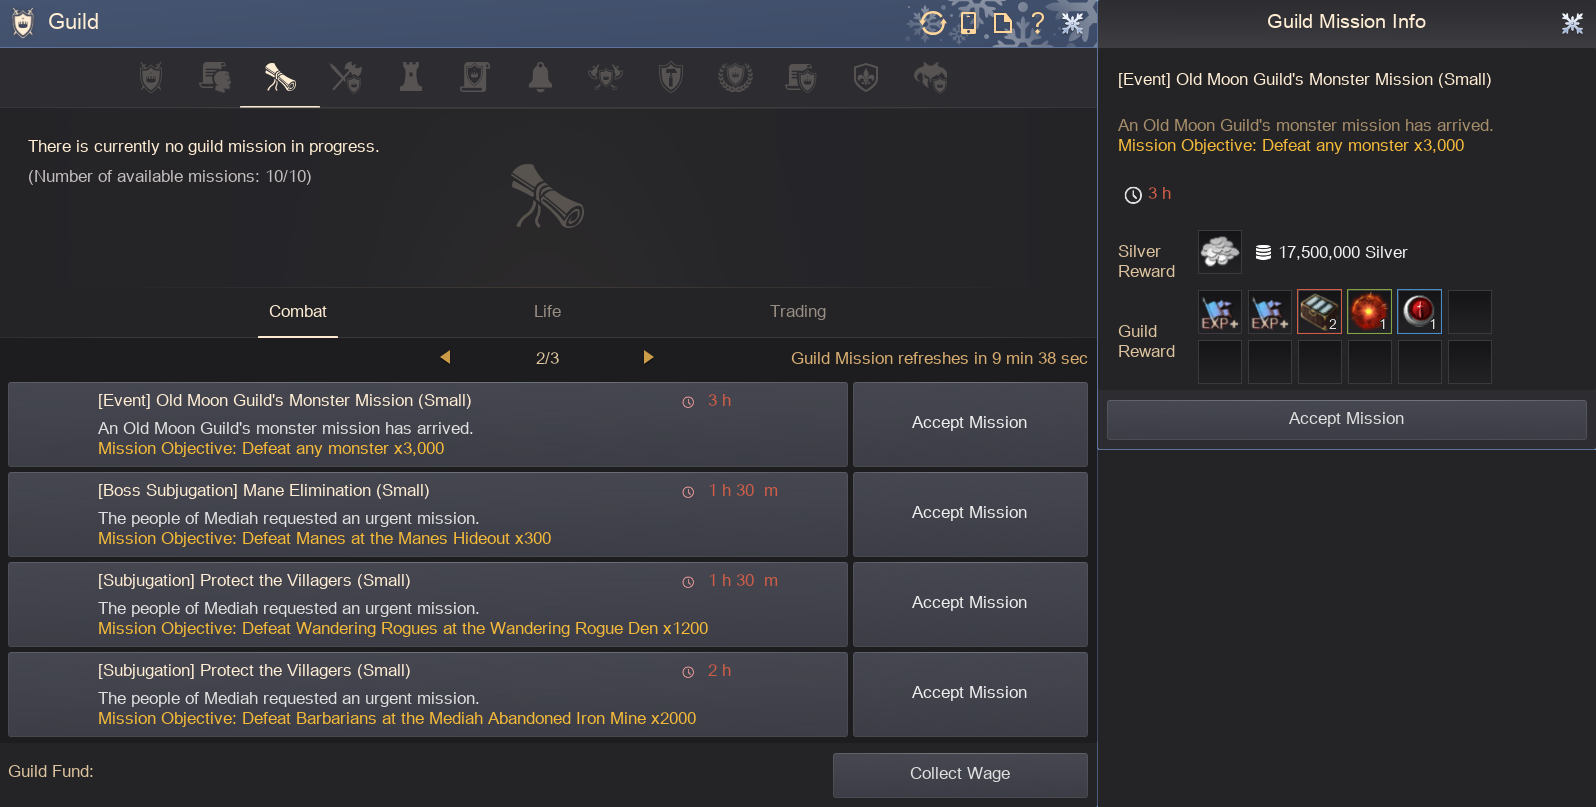Viewport: 1596px width, 807px height.
Task: Click the silver coins reward icon
Action: (x=1219, y=252)
